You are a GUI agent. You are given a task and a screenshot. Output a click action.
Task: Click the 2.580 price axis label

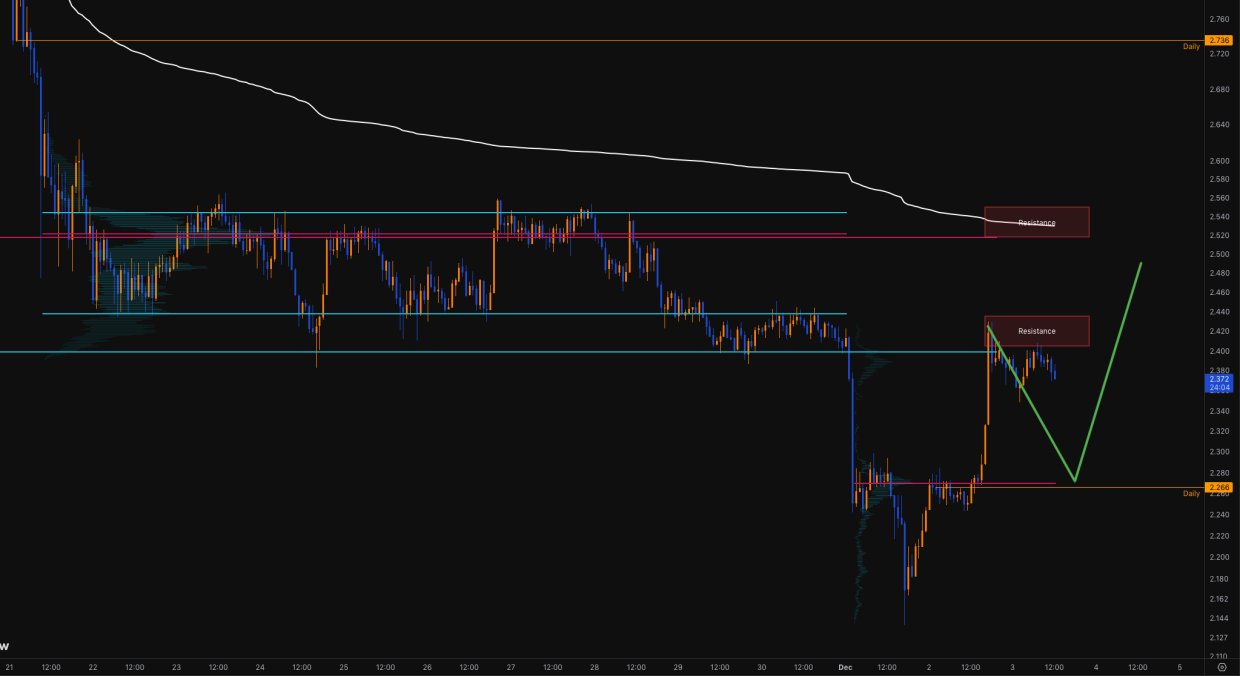click(x=1219, y=180)
